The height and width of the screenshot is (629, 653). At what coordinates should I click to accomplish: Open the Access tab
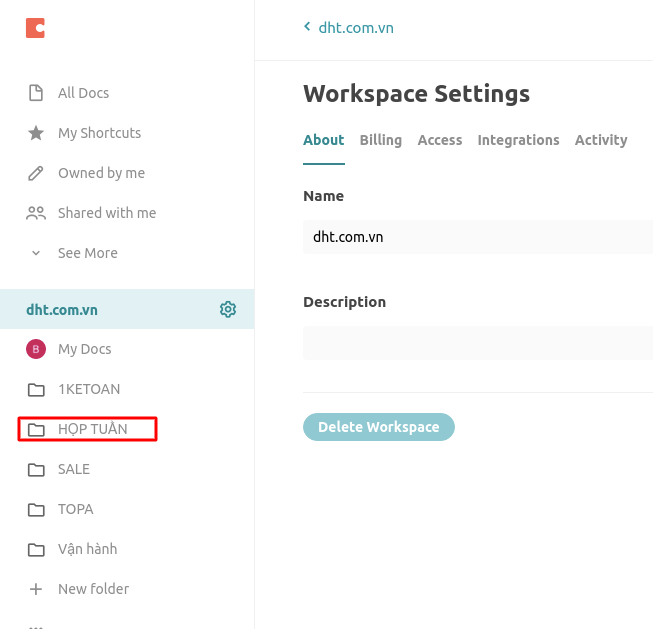[440, 140]
